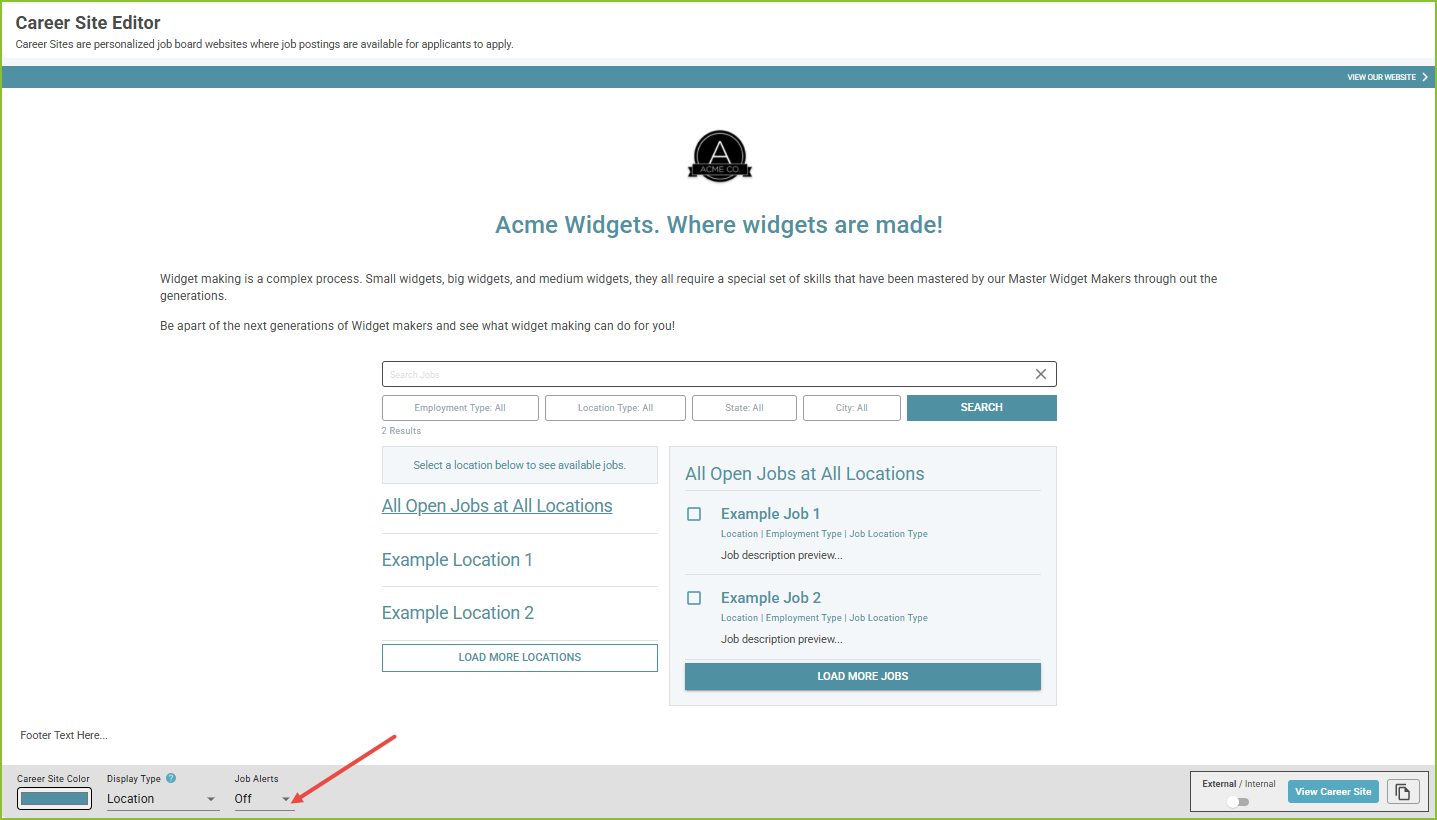Click the 'Be apart of the next generations' paragraph
Image resolution: width=1437 pixels, height=820 pixels.
[x=417, y=326]
